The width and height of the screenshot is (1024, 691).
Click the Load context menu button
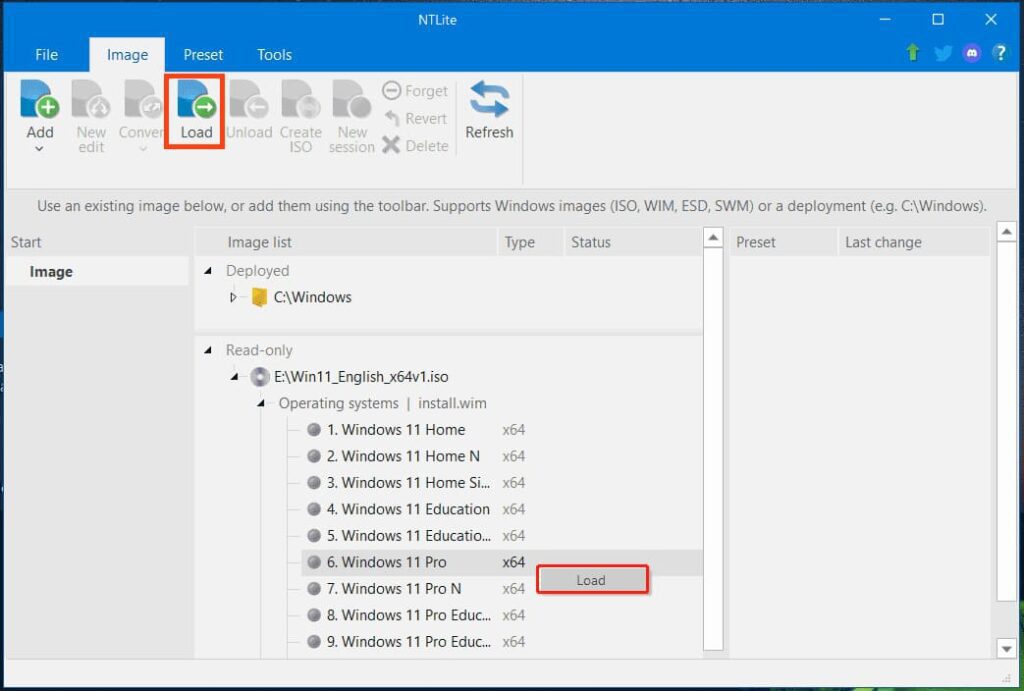tap(592, 580)
